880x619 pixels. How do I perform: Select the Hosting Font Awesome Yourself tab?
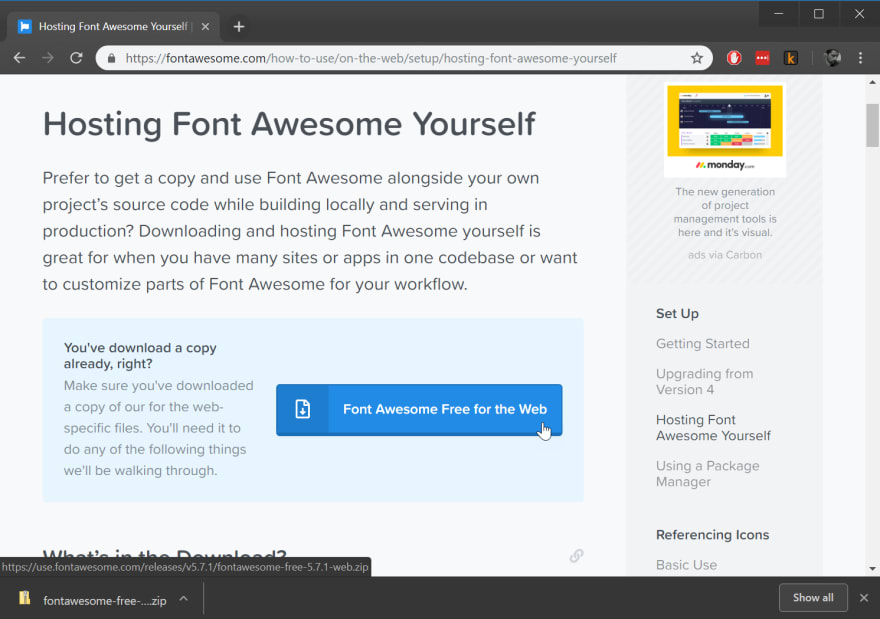(x=112, y=26)
